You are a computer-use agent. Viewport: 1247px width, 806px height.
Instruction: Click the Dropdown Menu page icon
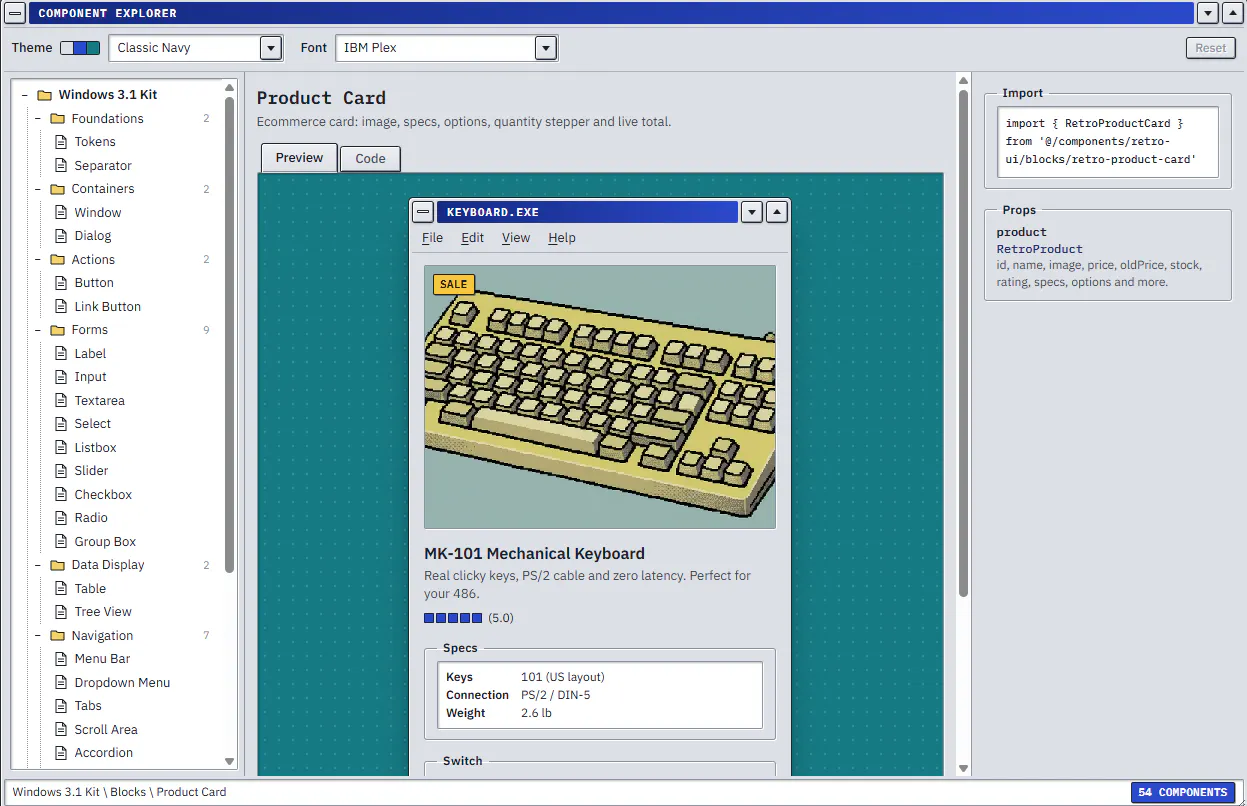click(x=60, y=683)
